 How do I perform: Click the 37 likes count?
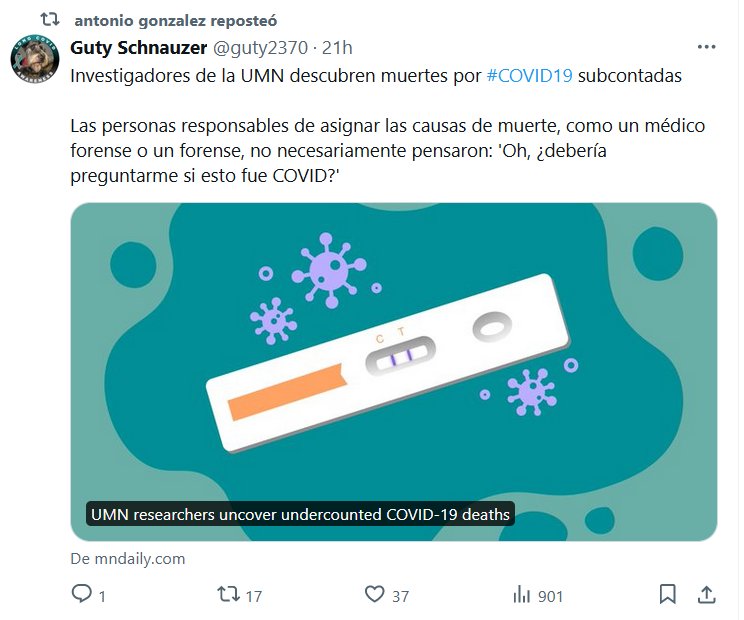(x=400, y=596)
